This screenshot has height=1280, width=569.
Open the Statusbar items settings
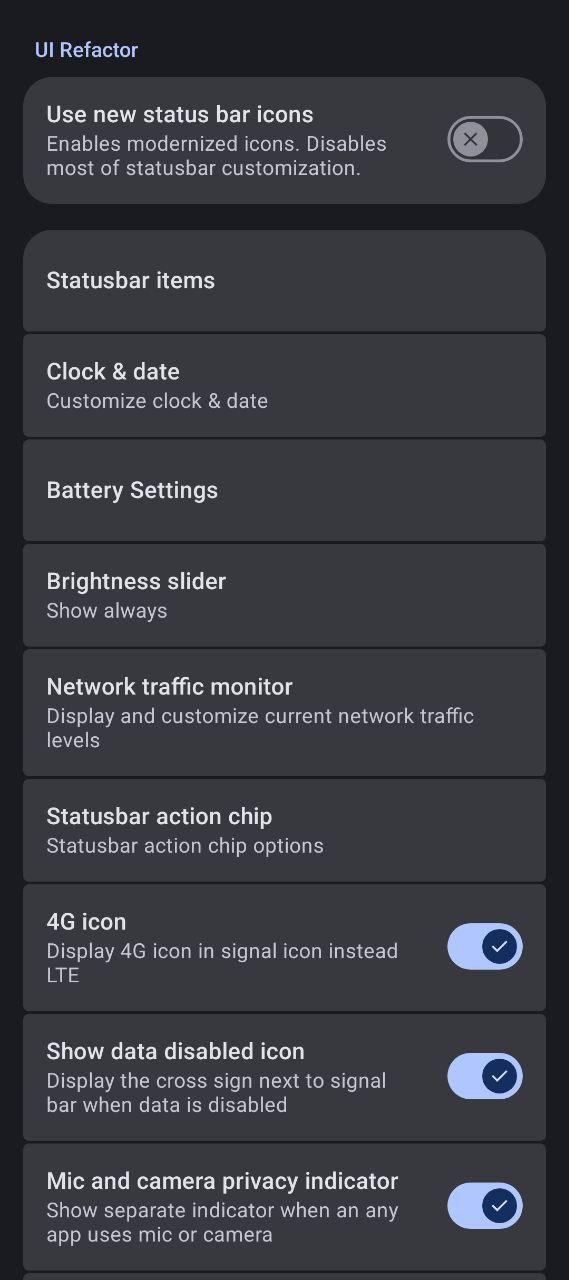click(x=284, y=281)
